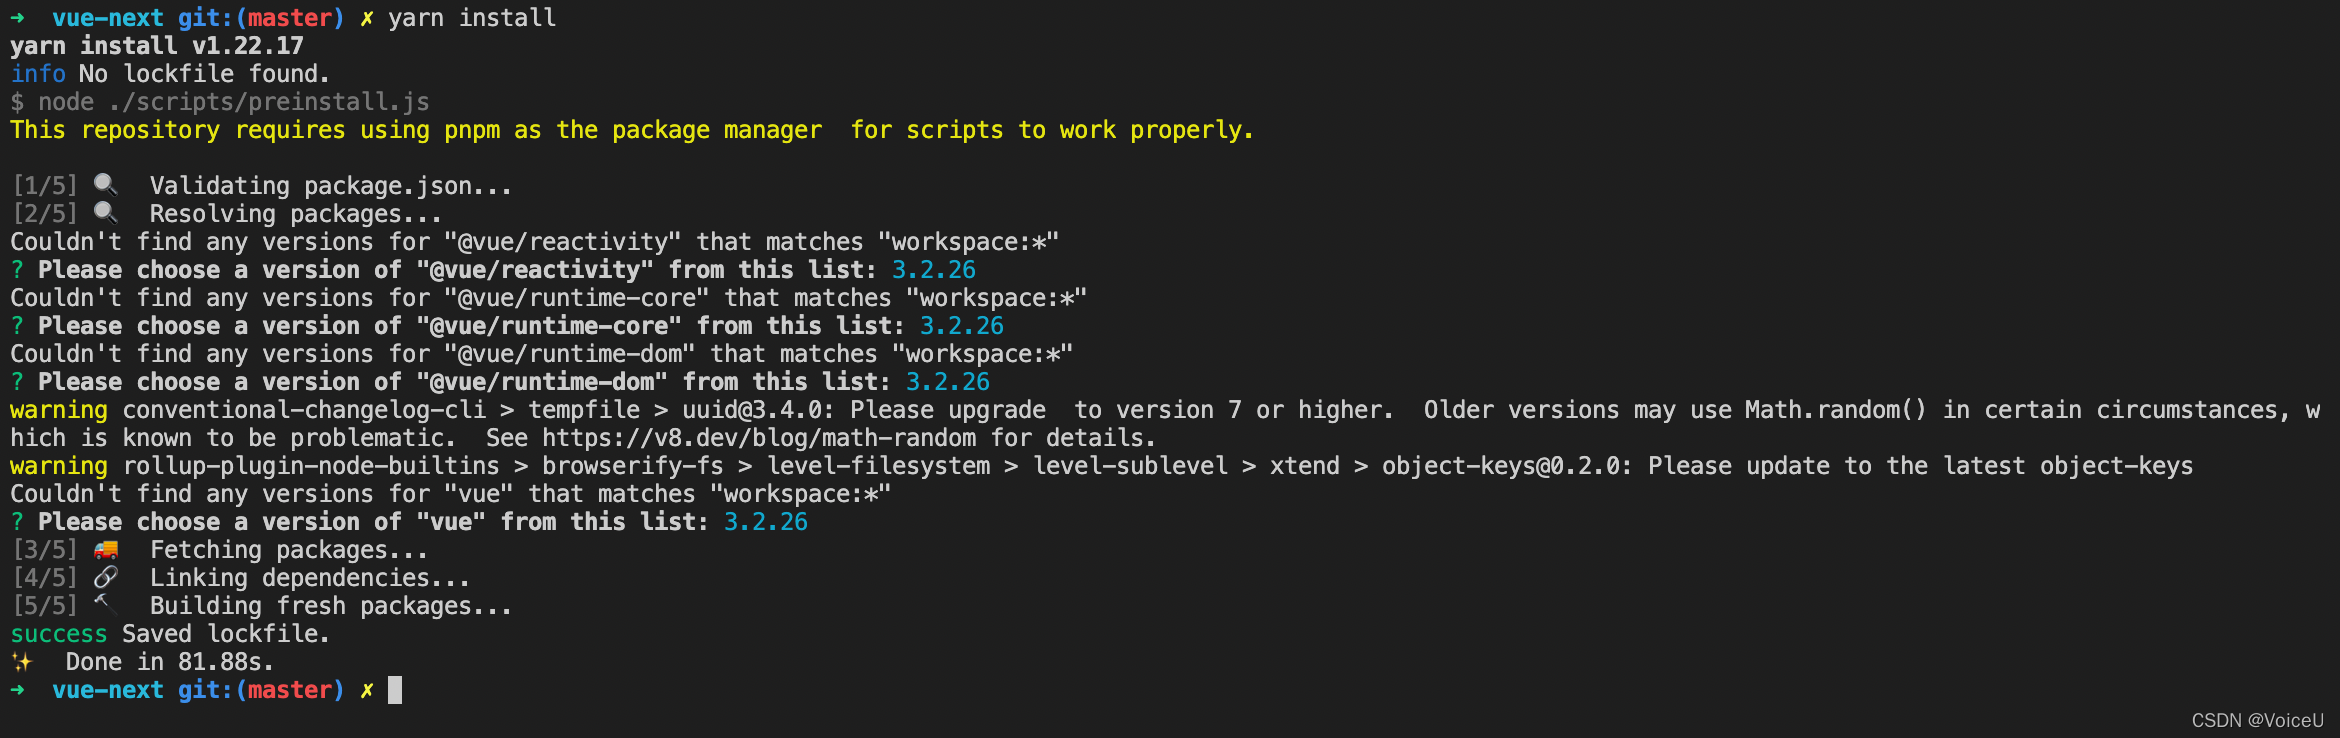Click the hammer icon next to Building fresh packages
This screenshot has height=738, width=2340.
pos(105,604)
